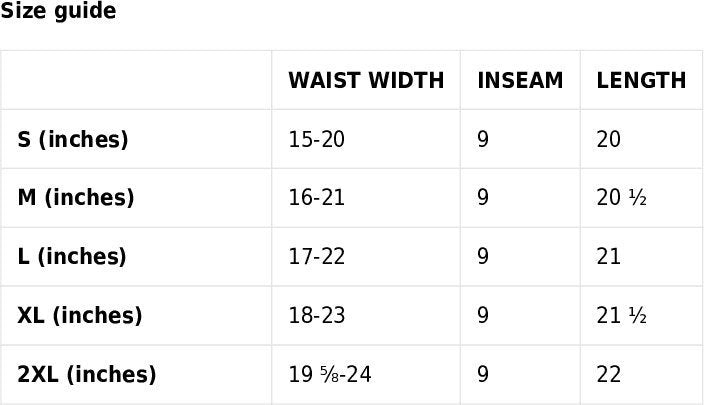Click the INSEAM column header
The height and width of the screenshot is (405, 704).
(x=520, y=81)
